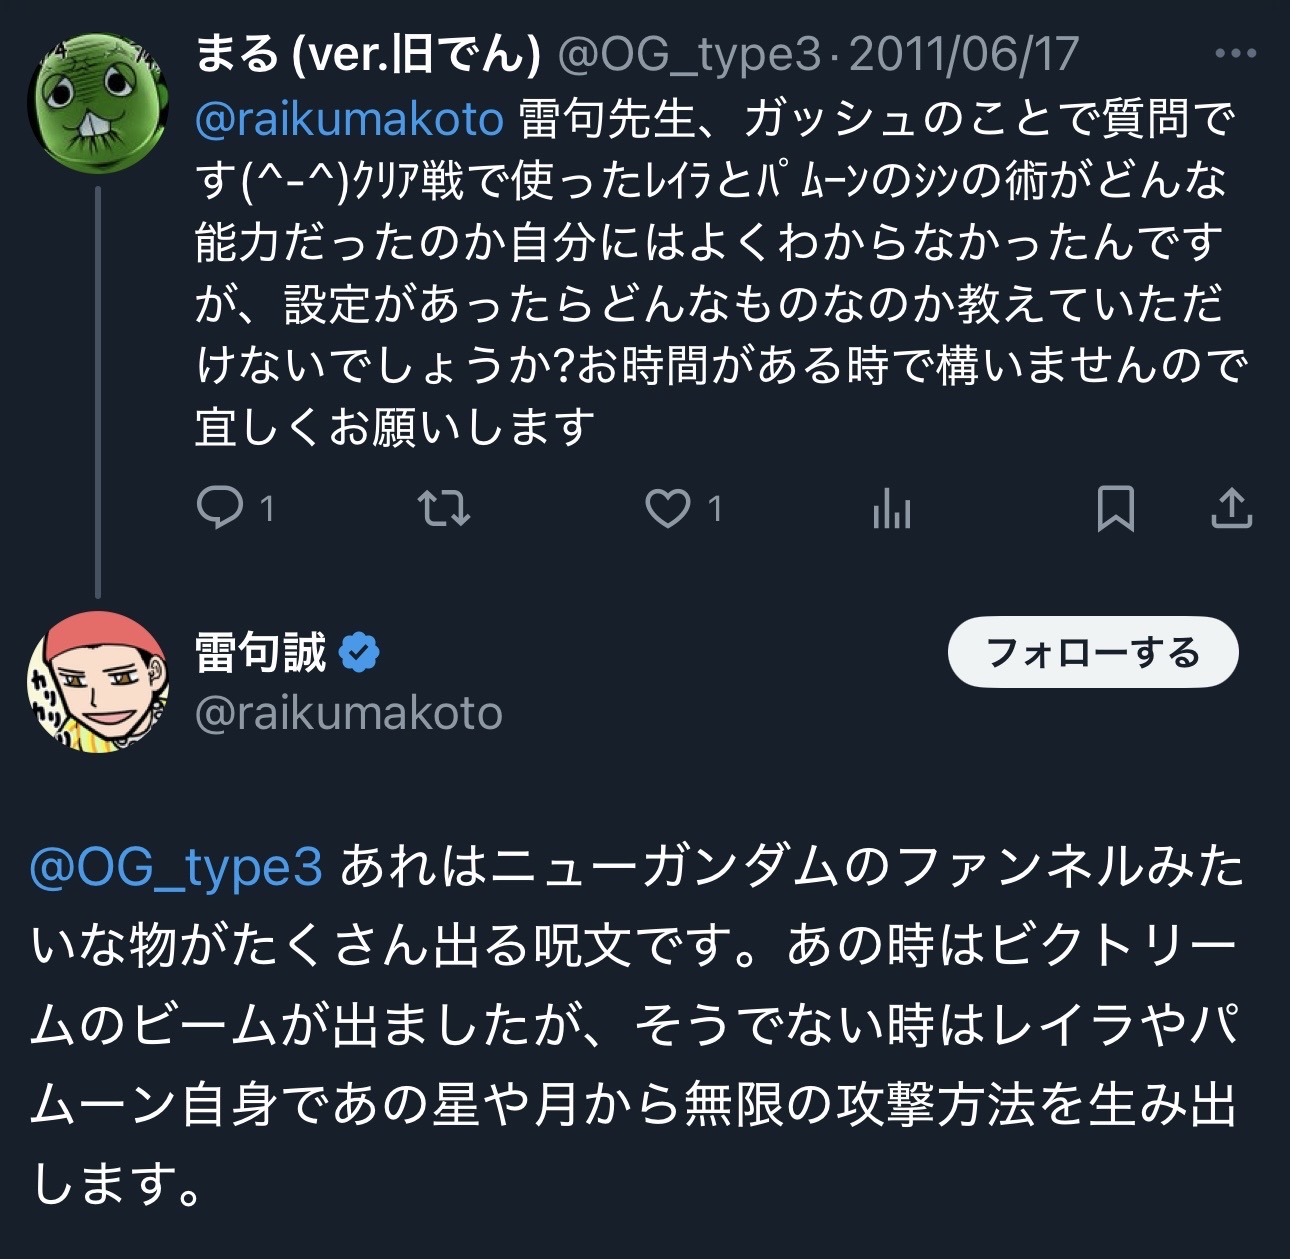Click the reply speech bubble icon
Image resolution: width=1290 pixels, height=1259 pixels.
[220, 508]
